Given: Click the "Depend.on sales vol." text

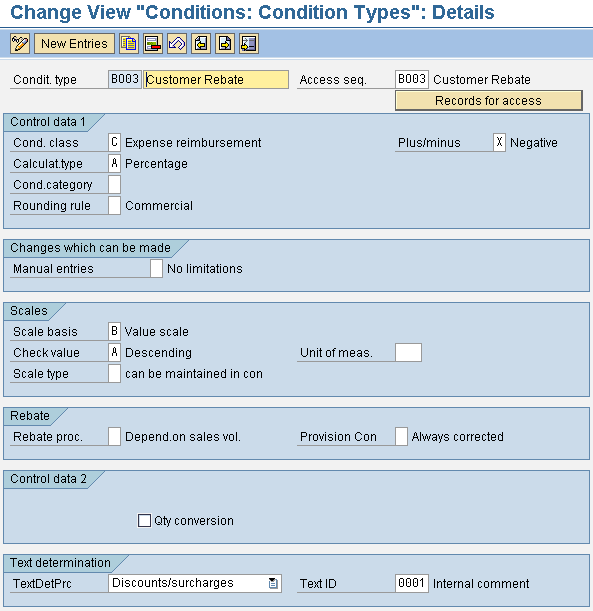Looking at the screenshot, I should click(x=183, y=437).
